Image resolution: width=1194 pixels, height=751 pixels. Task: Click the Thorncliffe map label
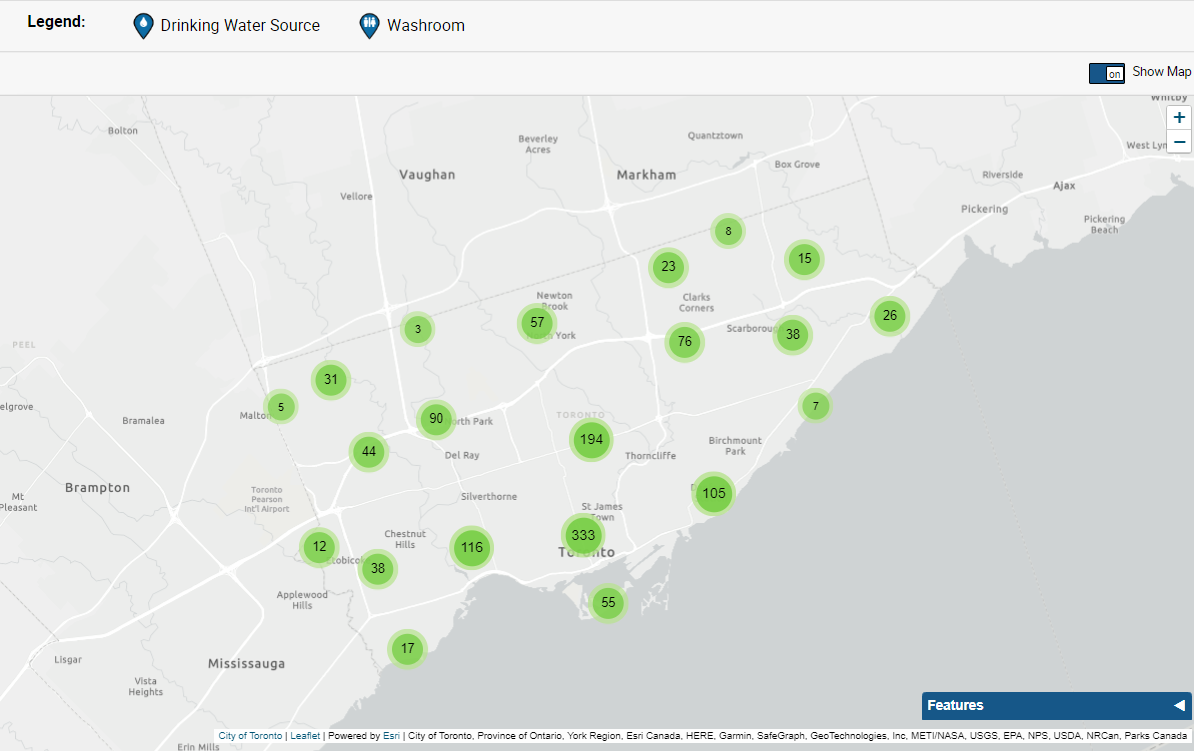[x=650, y=455]
